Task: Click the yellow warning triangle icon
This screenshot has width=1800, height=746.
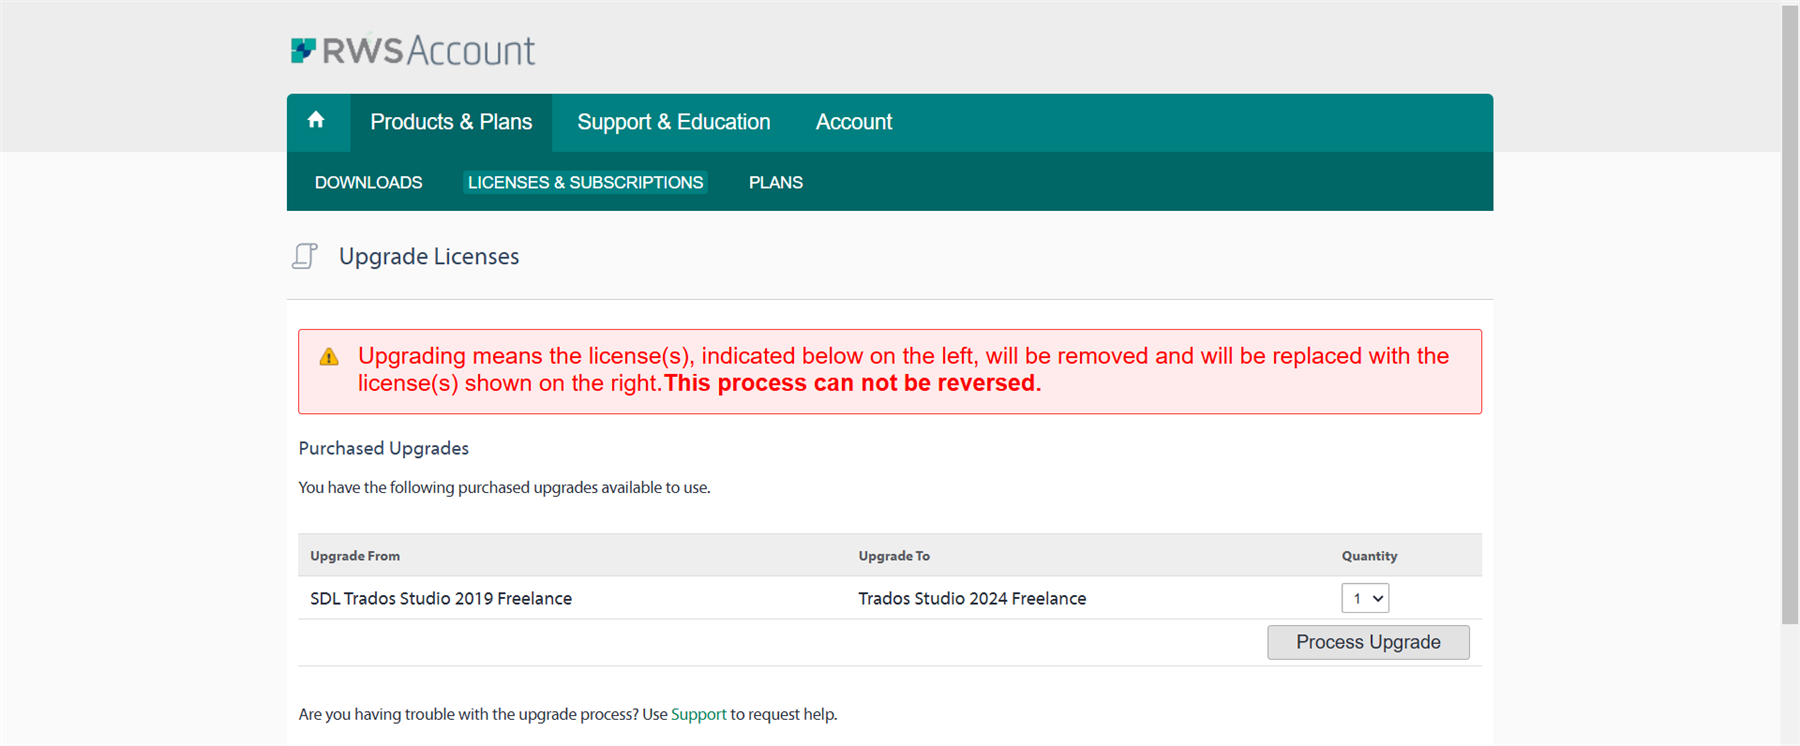Action: click(x=329, y=357)
